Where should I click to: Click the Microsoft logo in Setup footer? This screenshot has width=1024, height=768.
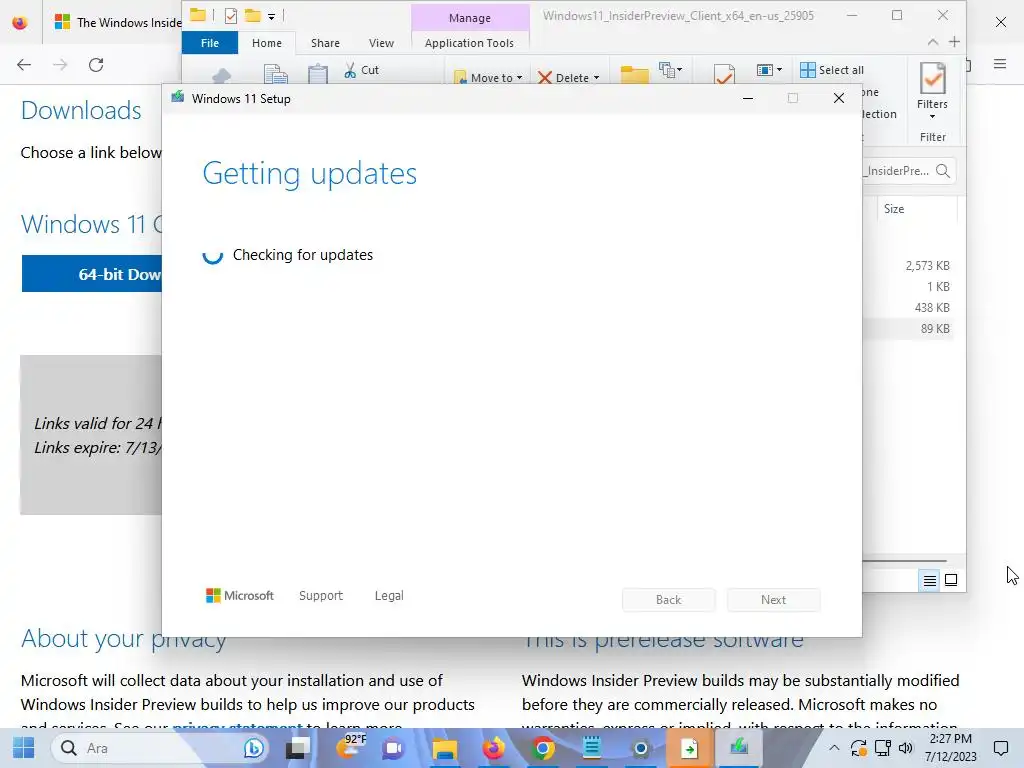(240, 596)
